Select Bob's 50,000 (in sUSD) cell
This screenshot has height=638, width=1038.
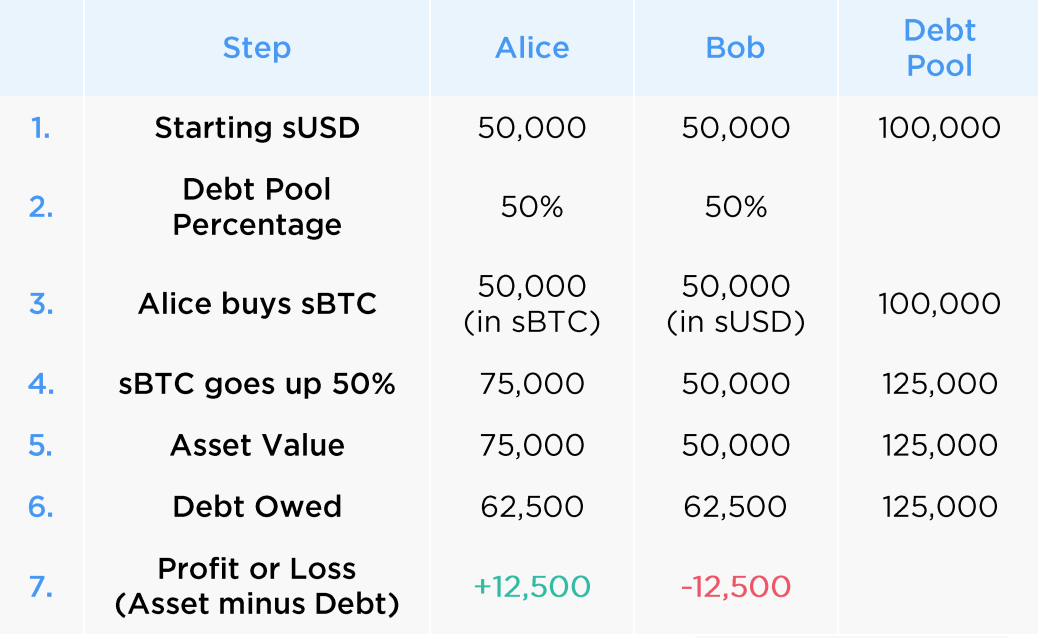click(735, 304)
